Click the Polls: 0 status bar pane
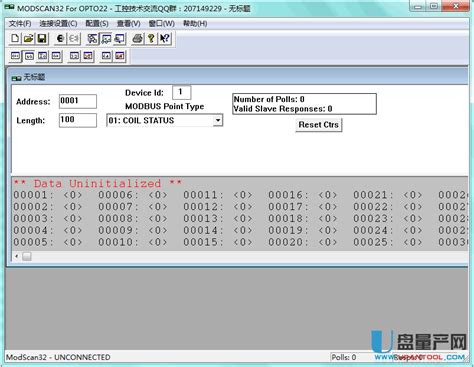The image size is (474, 367). [x=344, y=357]
